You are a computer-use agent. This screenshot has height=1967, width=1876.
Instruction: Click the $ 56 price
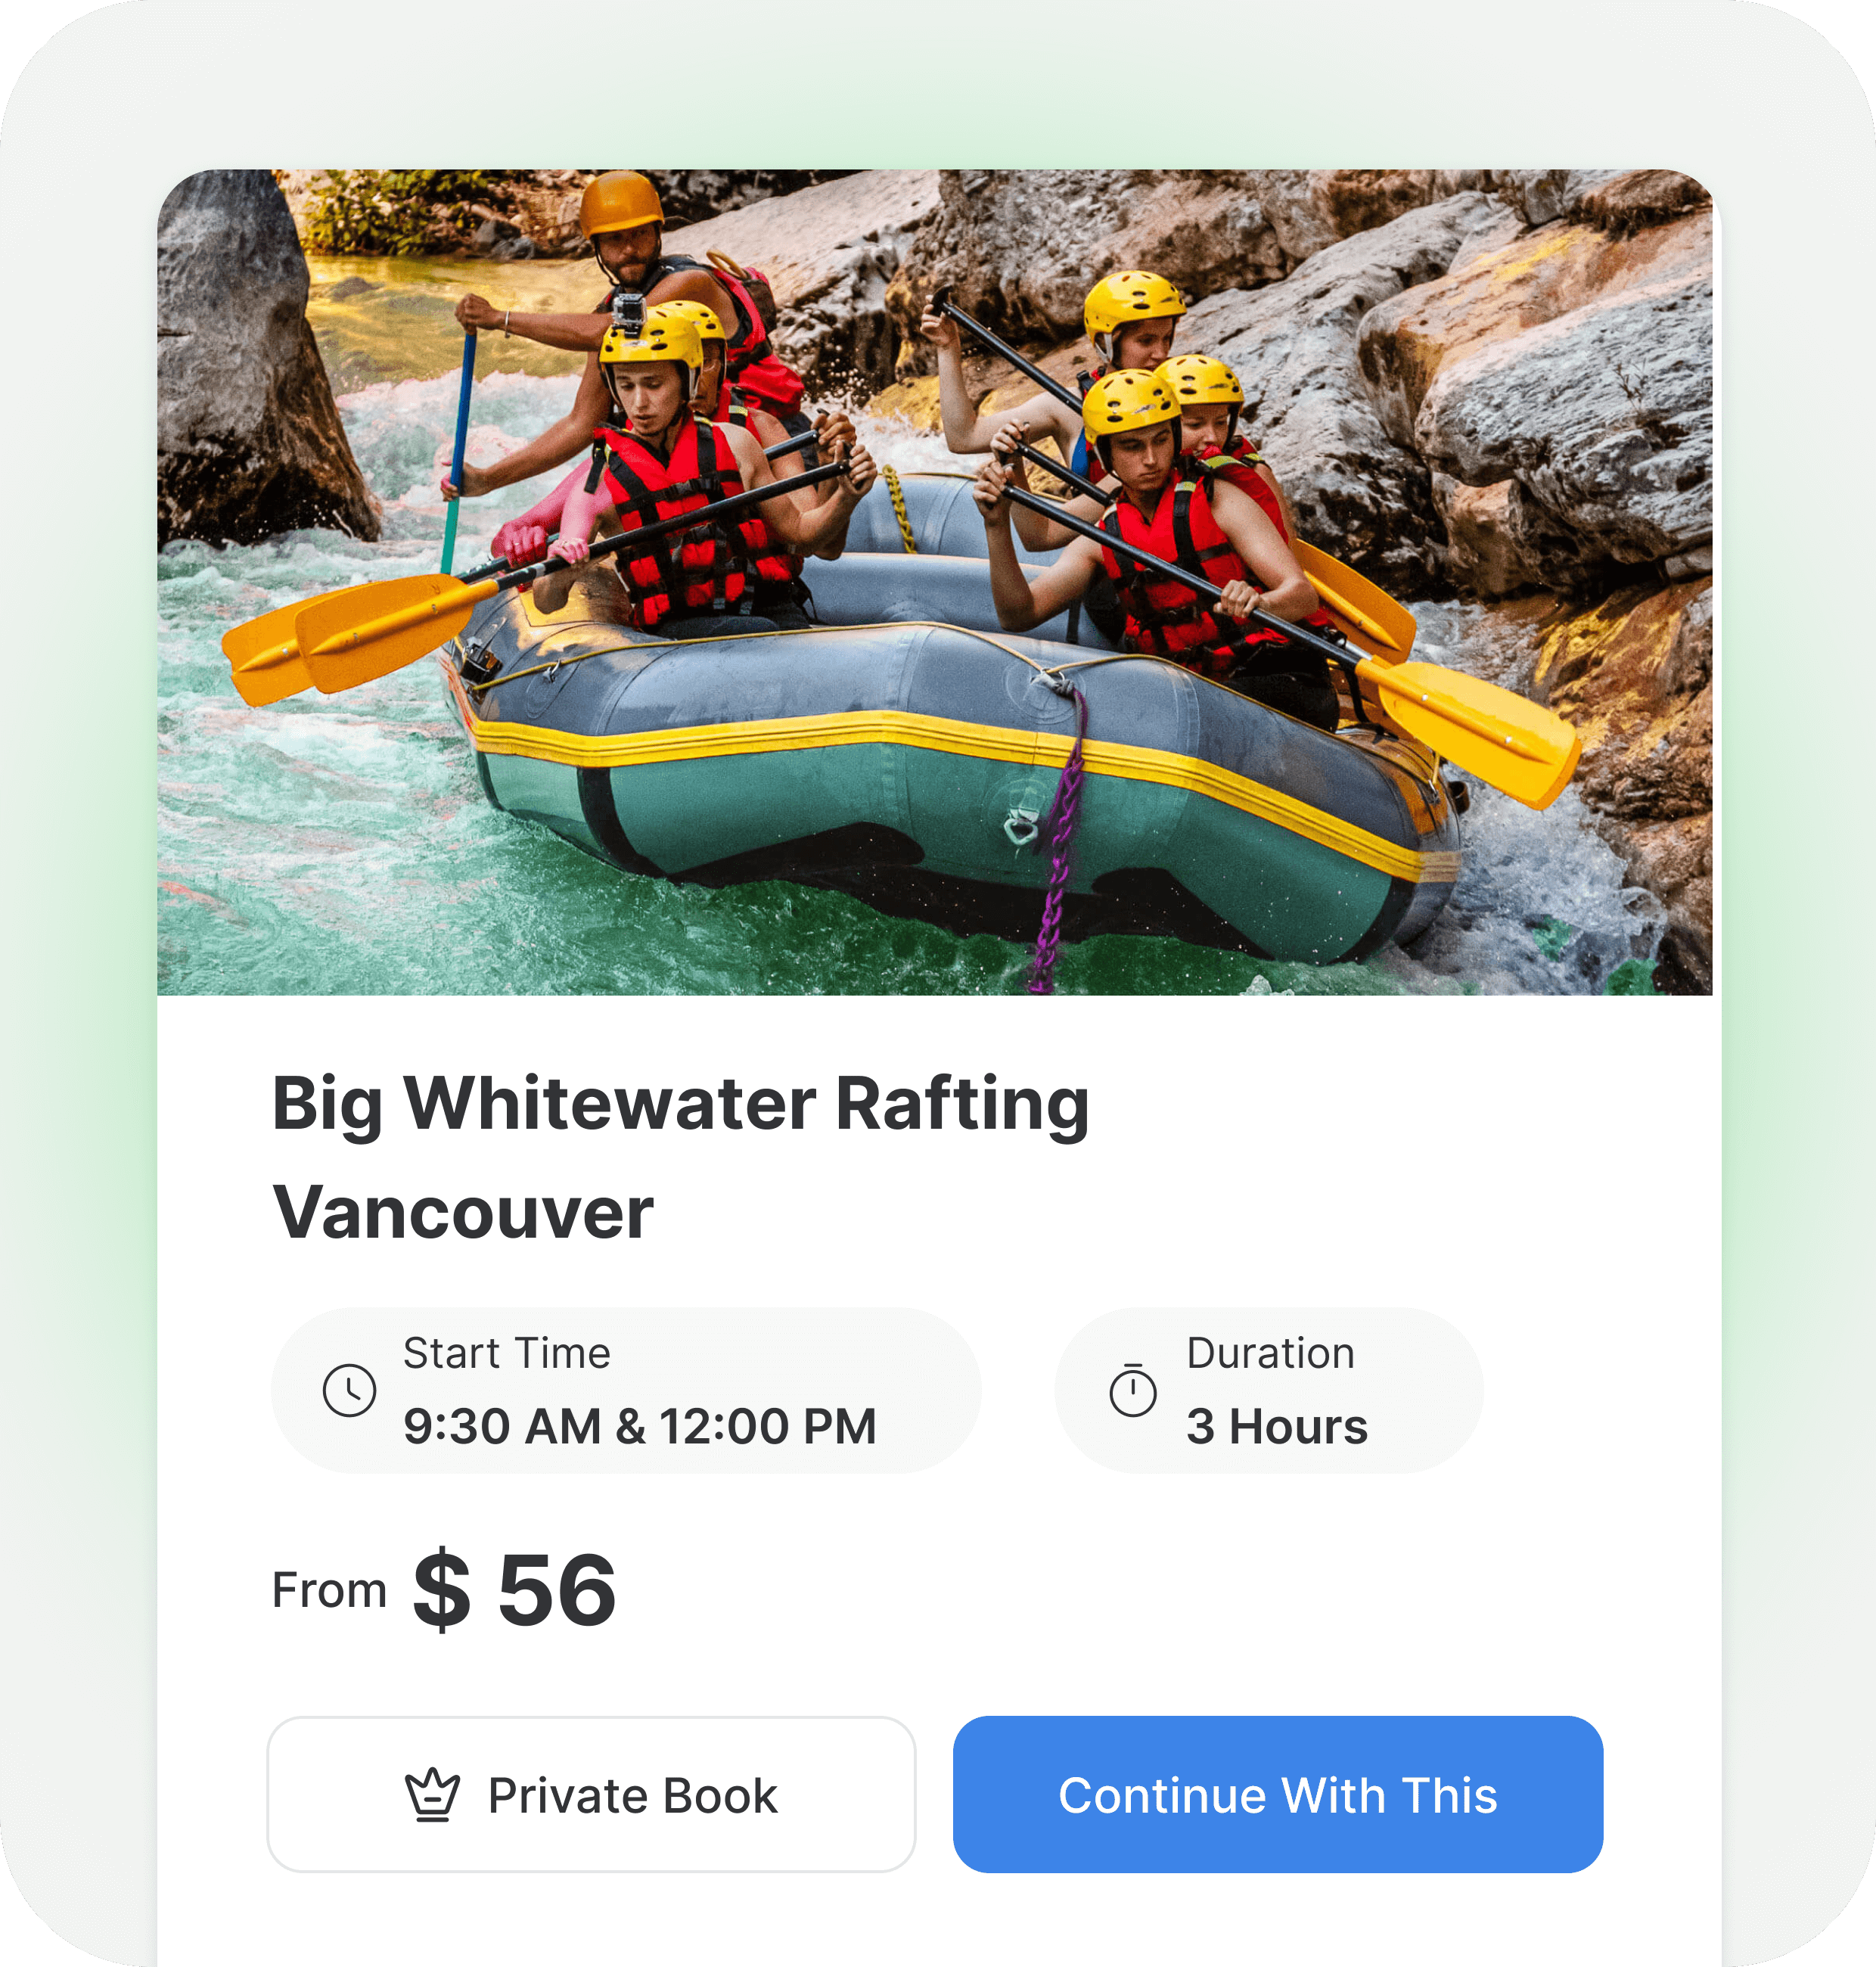(x=515, y=1590)
